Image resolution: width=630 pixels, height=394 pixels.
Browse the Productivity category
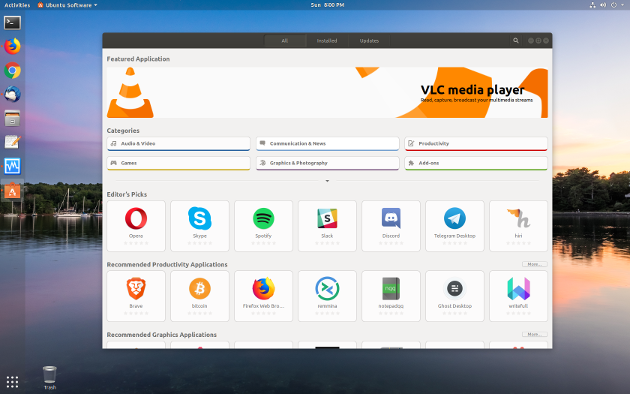click(476, 144)
